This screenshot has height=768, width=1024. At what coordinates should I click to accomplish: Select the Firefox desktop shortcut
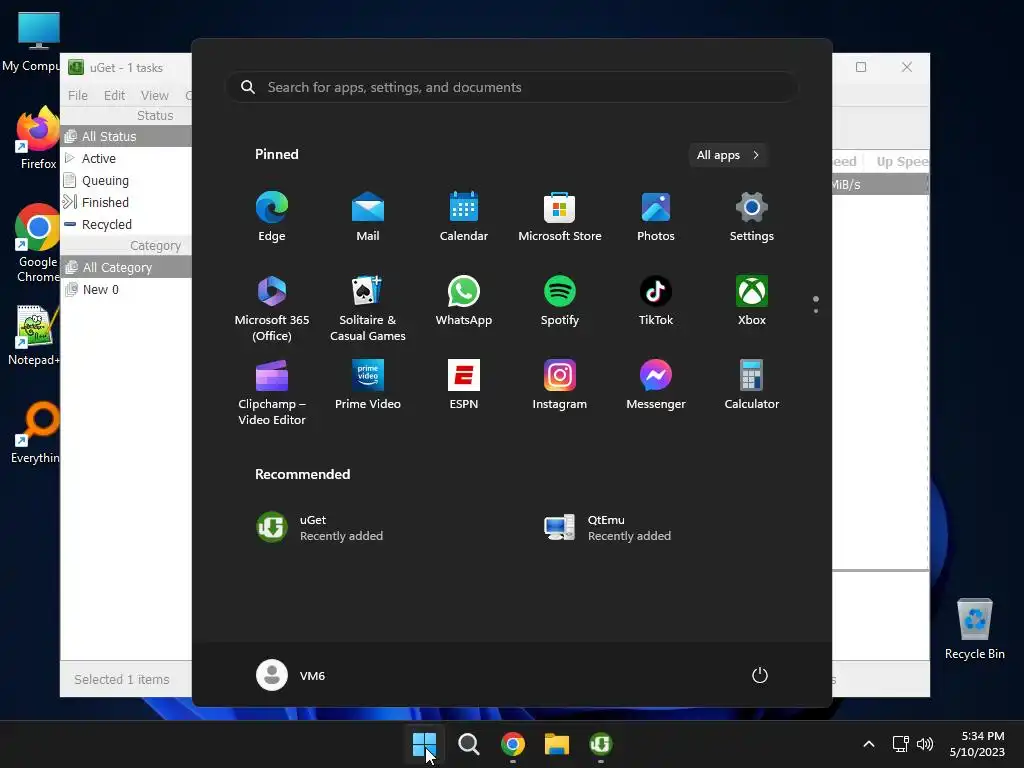pyautogui.click(x=37, y=138)
